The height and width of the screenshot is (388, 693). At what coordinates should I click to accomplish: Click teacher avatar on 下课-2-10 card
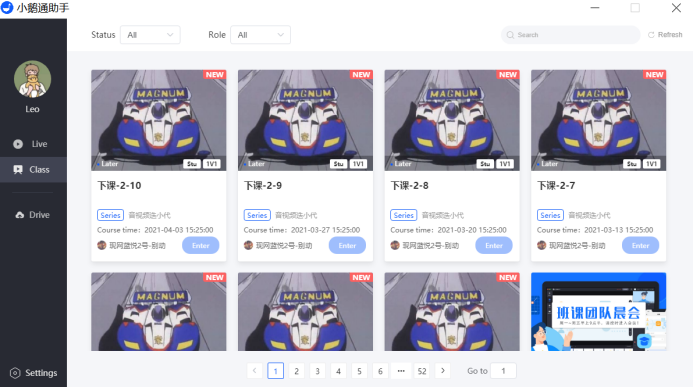[102, 245]
